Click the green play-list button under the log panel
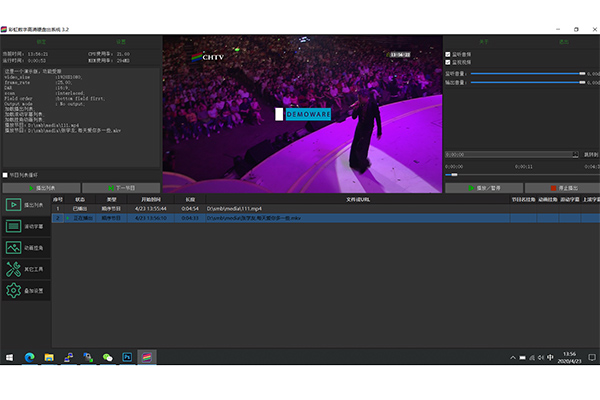 41,188
